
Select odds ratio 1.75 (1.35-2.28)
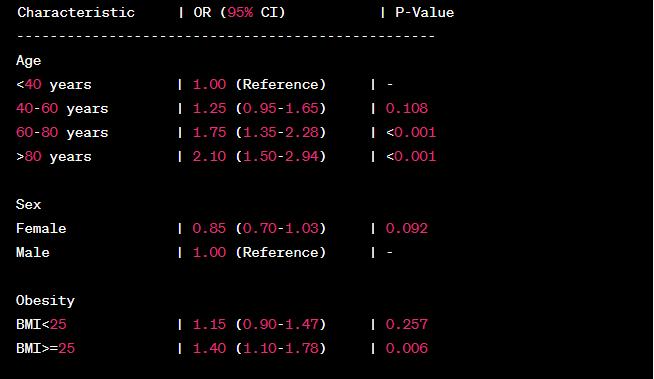[x=259, y=133]
